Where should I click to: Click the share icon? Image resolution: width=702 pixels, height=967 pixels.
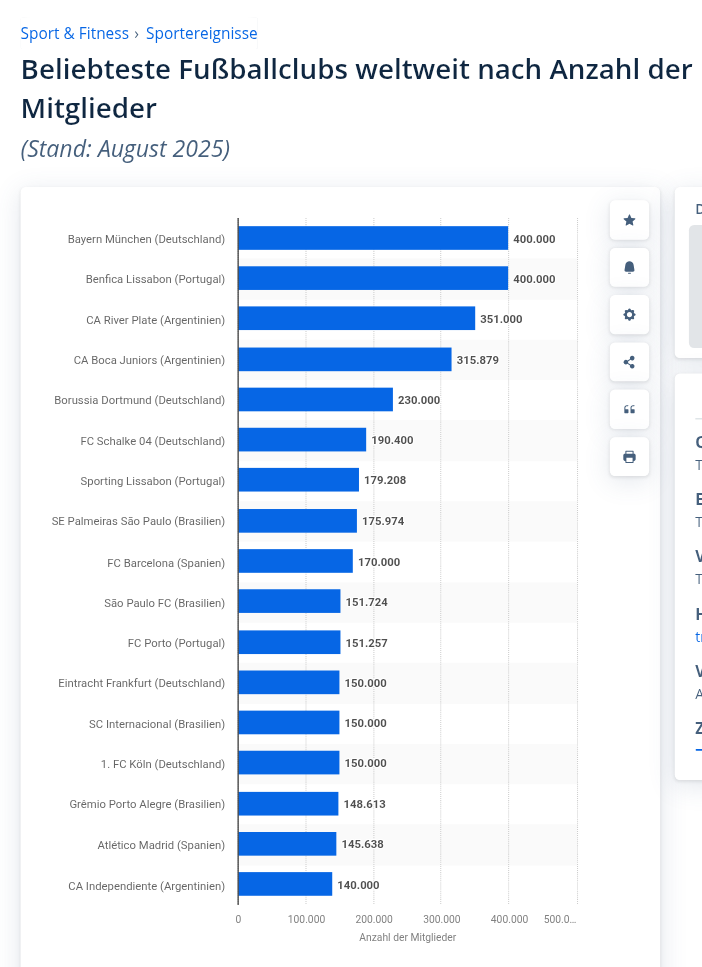(x=629, y=362)
